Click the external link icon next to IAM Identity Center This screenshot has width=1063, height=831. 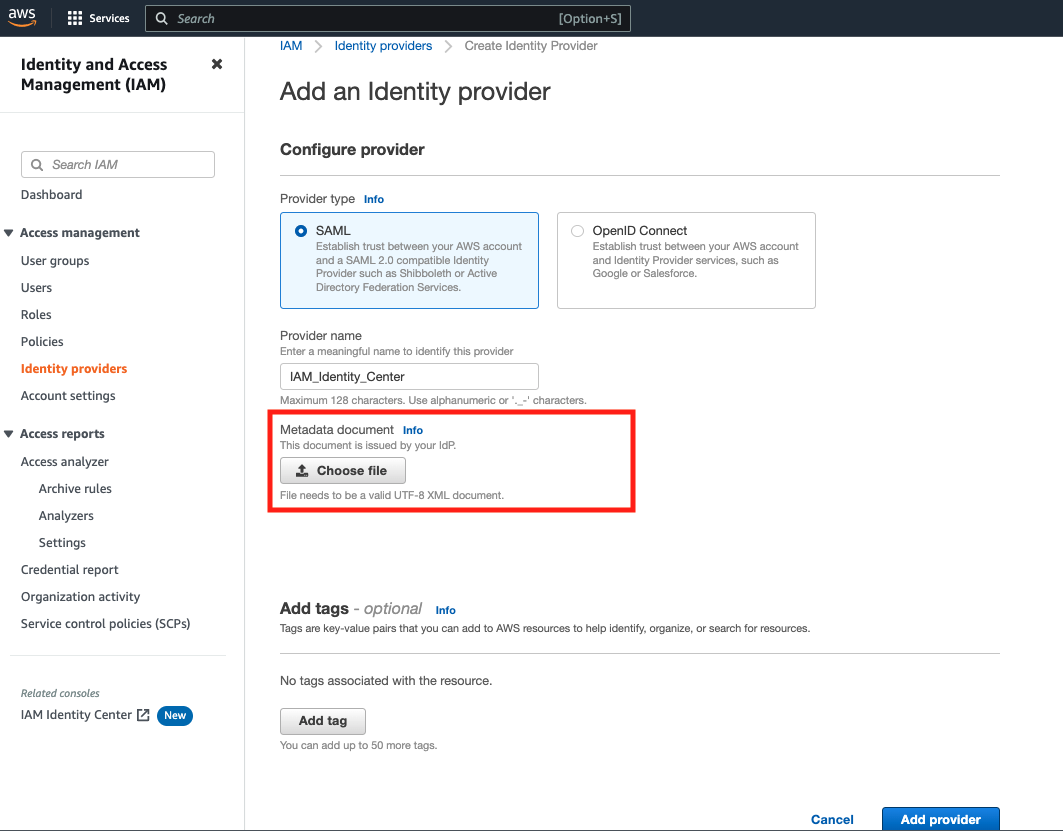(143, 714)
